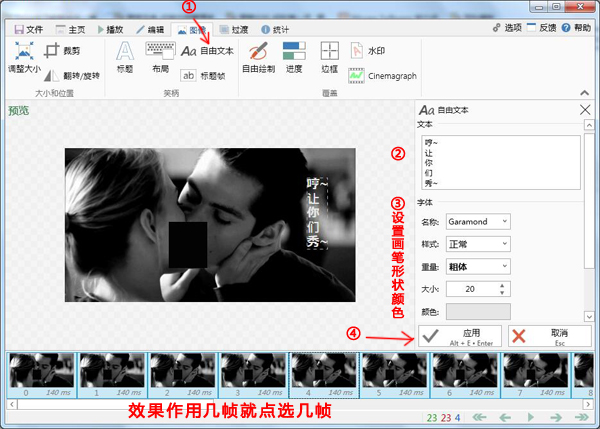Viewport: 600px width, 429px height.
Task: Click the 进度 (Progress) overlay tool
Action: pos(294,57)
